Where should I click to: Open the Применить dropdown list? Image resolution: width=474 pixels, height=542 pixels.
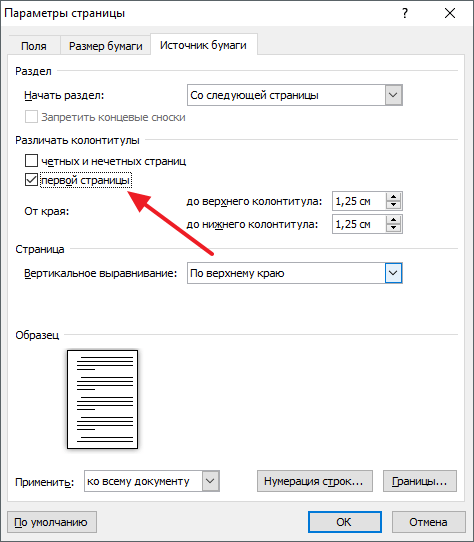pyautogui.click(x=152, y=481)
